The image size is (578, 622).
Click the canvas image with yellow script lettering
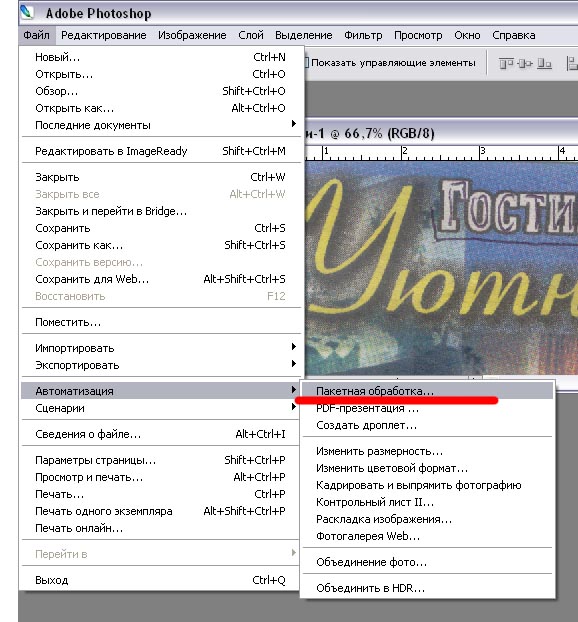(x=441, y=268)
